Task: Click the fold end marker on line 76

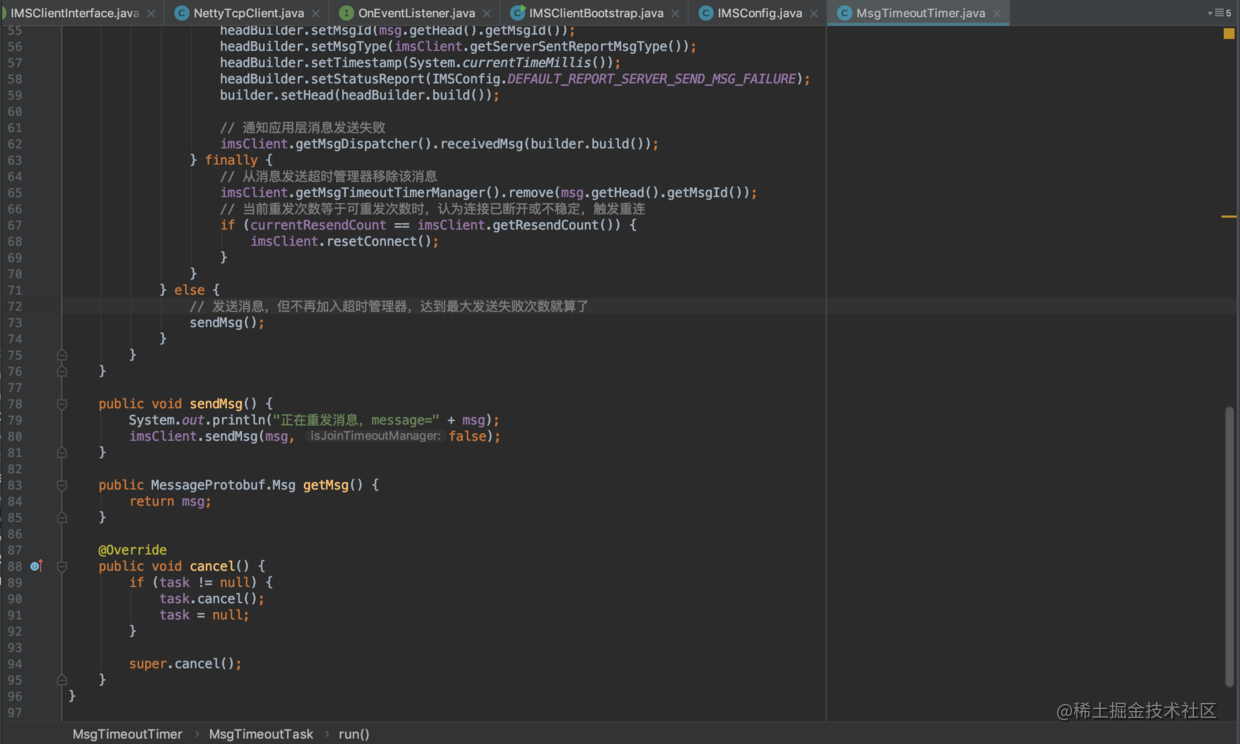Action: (x=62, y=371)
